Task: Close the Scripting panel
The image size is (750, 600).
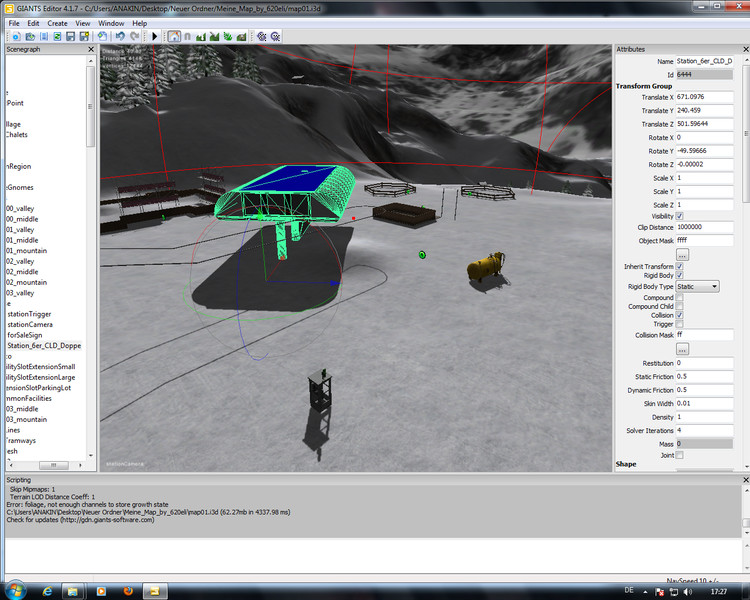Action: click(746, 479)
